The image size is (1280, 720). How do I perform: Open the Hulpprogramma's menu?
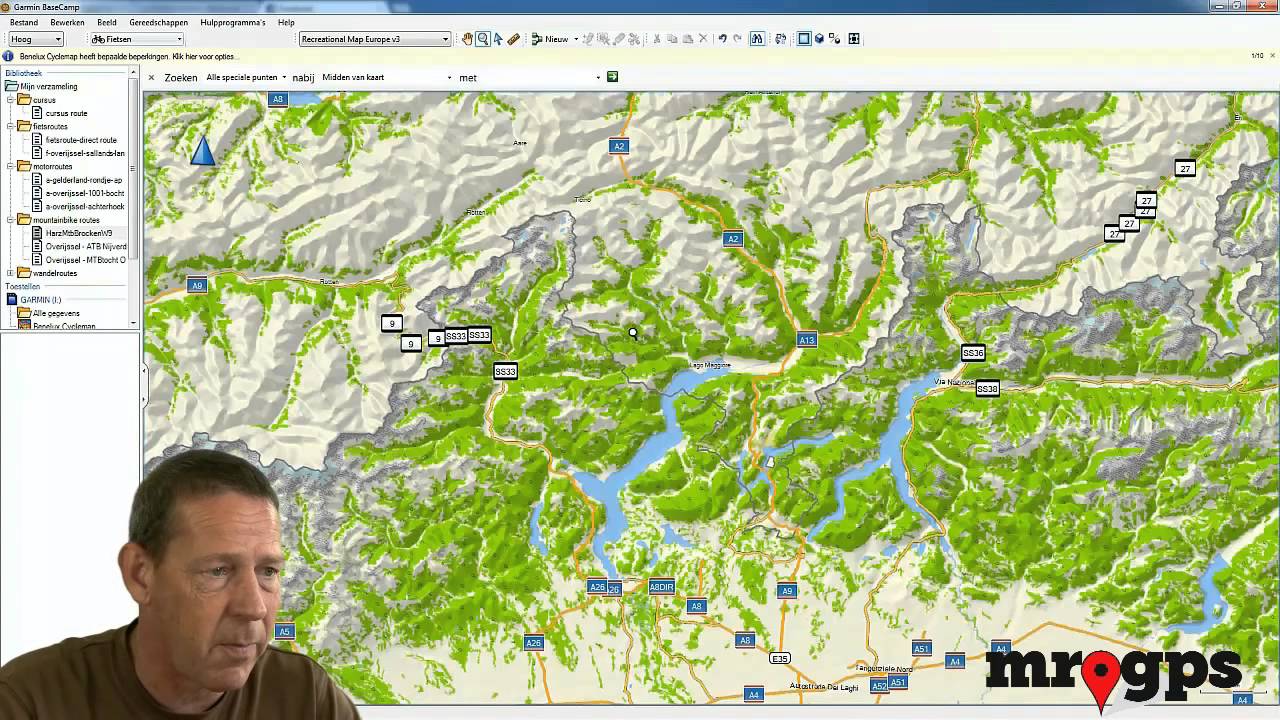(x=233, y=22)
